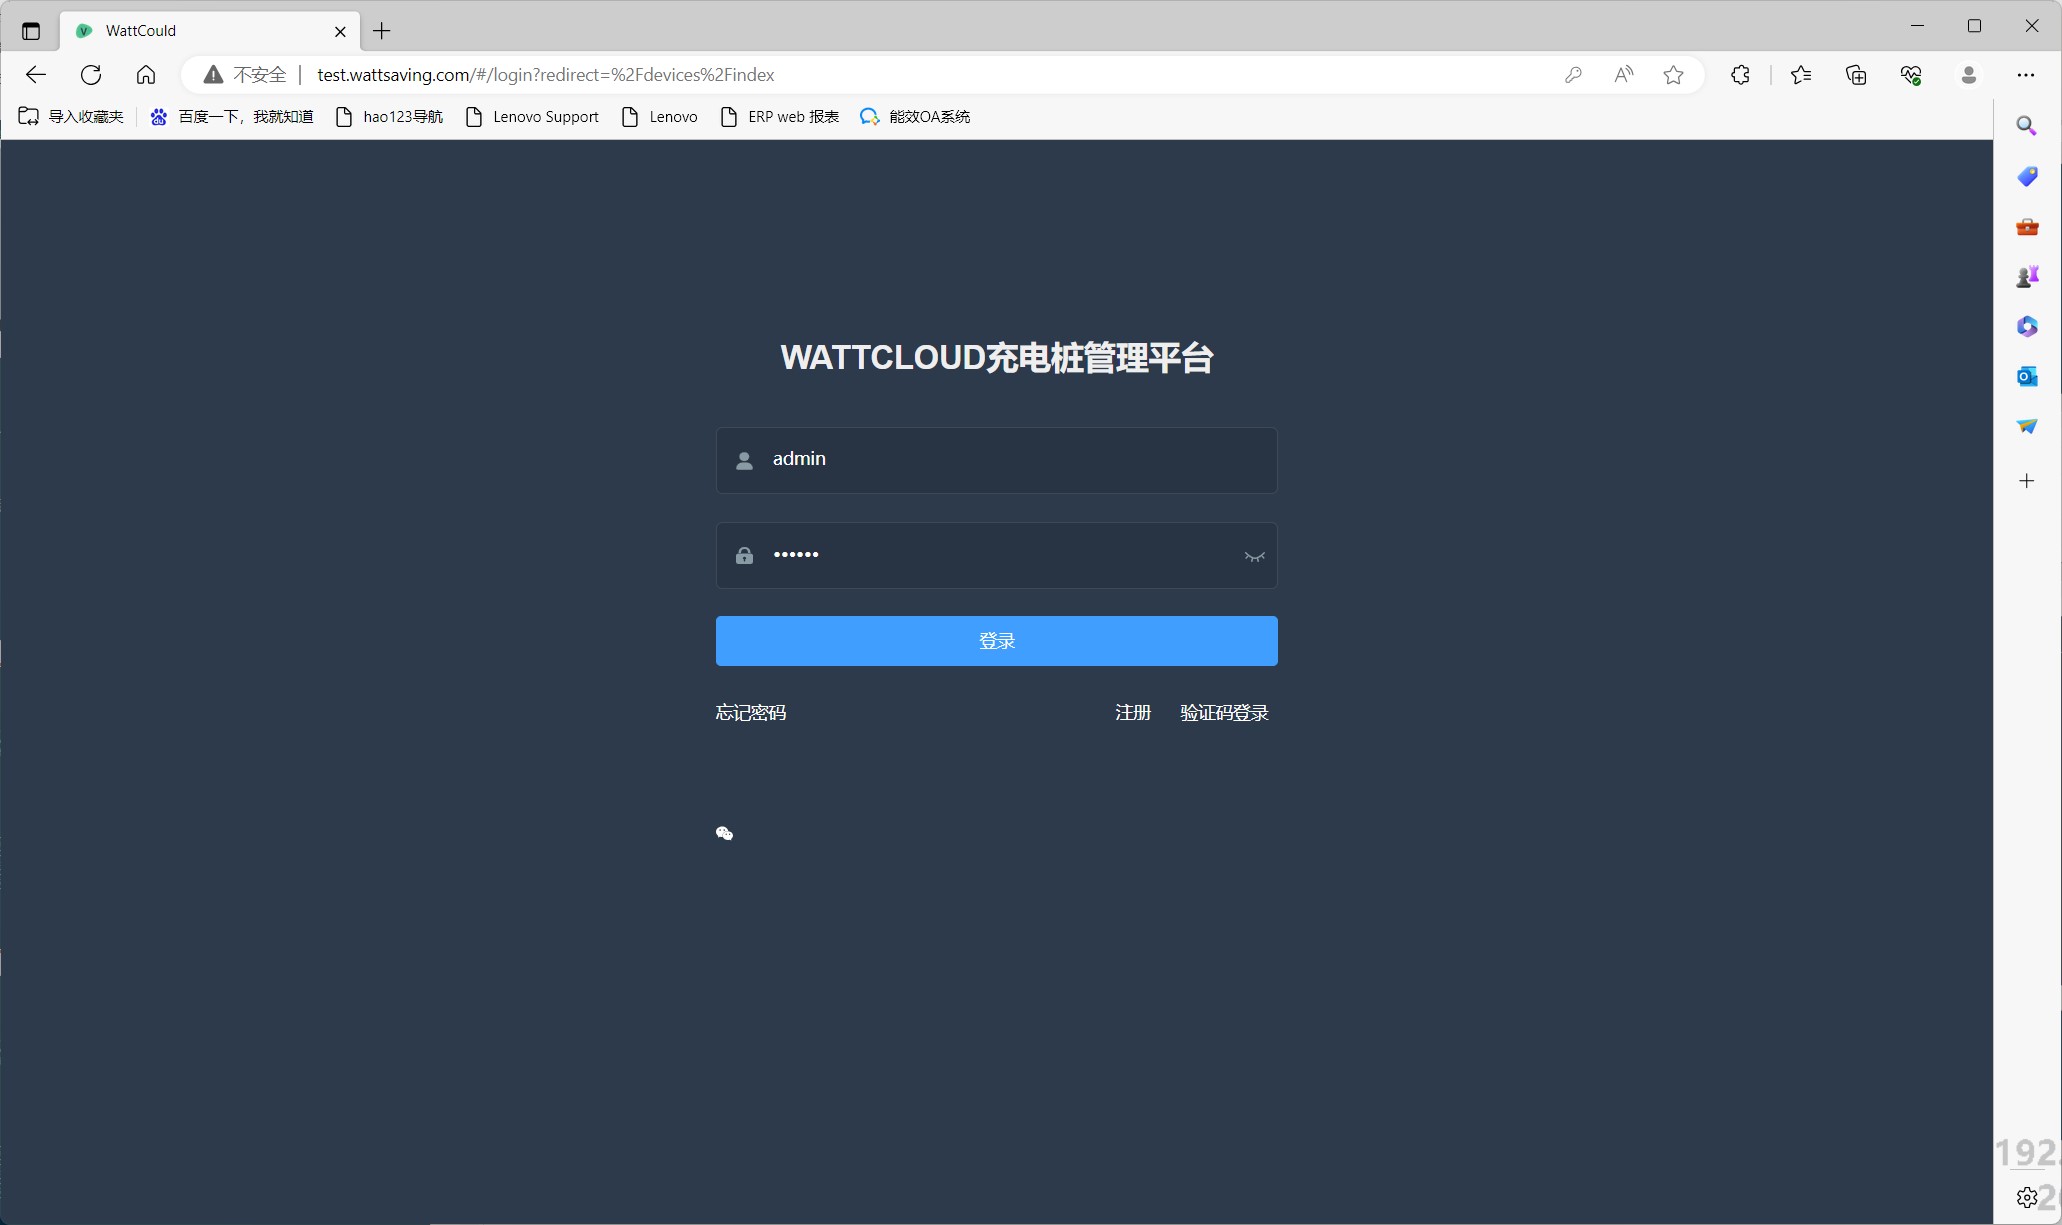Viewport: 2062px width, 1225px height.
Task: Open the browser extensions puzzle icon
Action: (x=1740, y=75)
